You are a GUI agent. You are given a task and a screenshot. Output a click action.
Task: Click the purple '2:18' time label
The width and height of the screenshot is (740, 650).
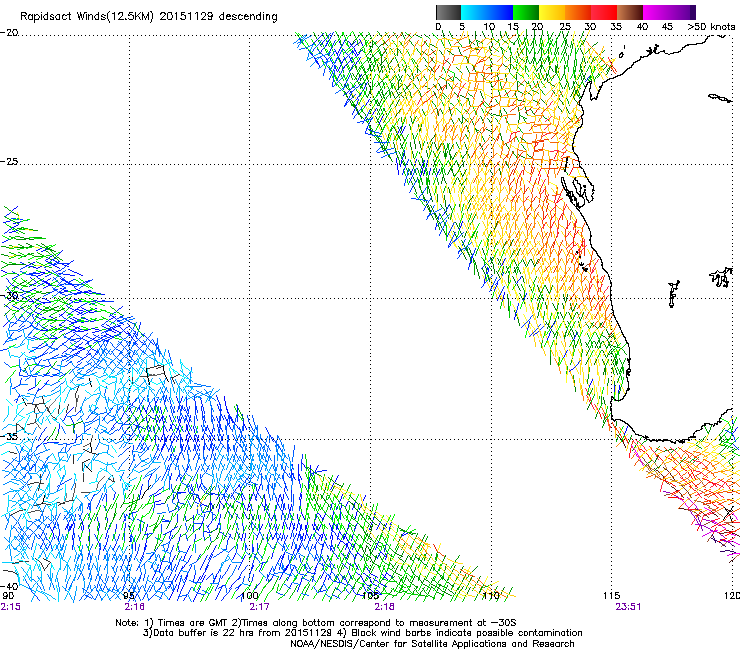pyautogui.click(x=385, y=607)
